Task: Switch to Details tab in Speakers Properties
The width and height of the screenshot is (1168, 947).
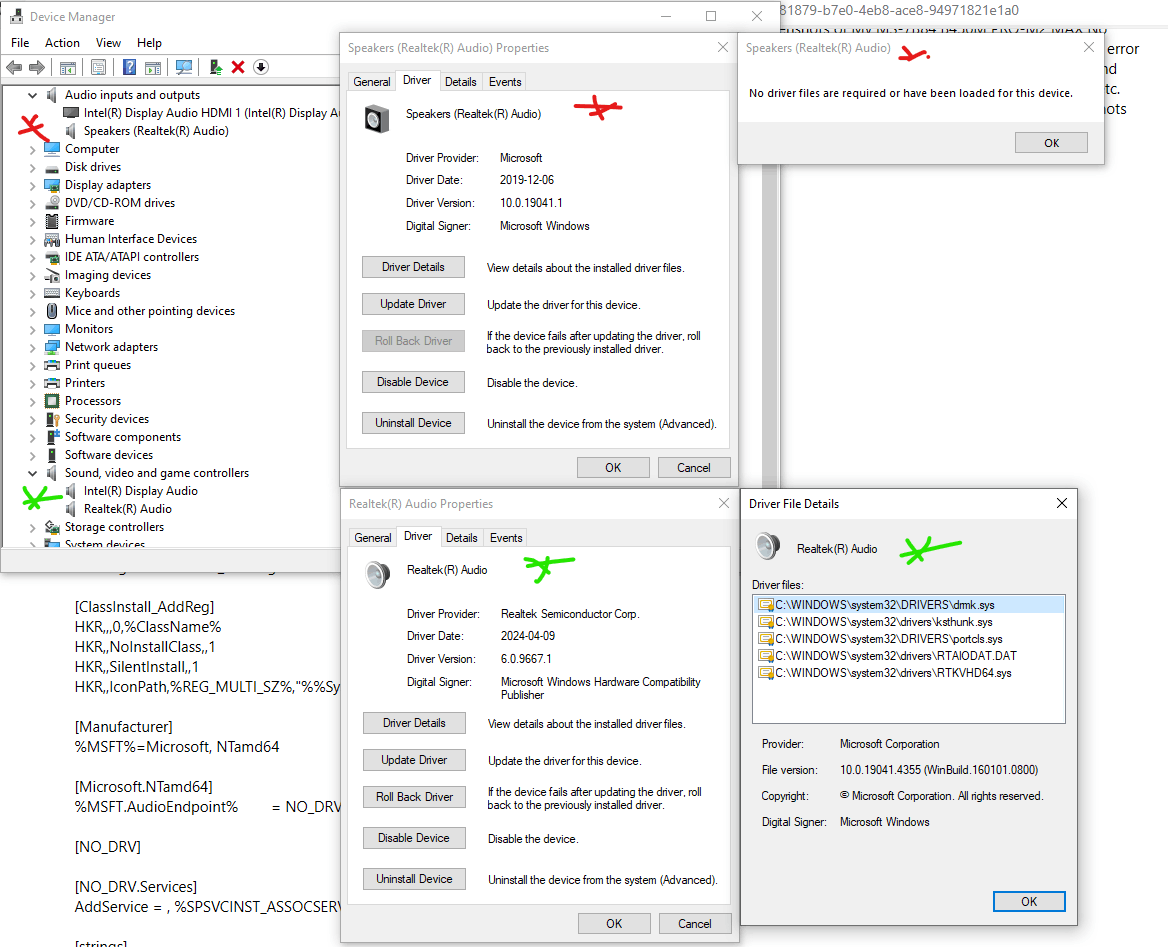Action: pos(460,82)
